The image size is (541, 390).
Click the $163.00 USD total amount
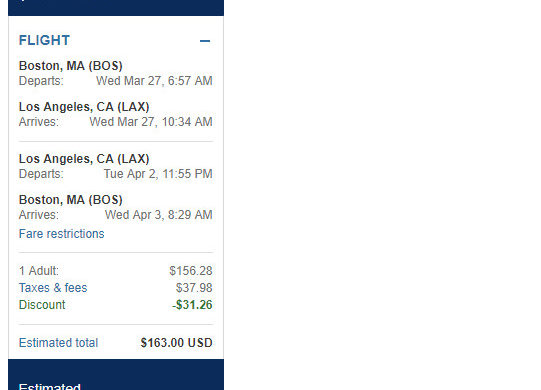(176, 343)
